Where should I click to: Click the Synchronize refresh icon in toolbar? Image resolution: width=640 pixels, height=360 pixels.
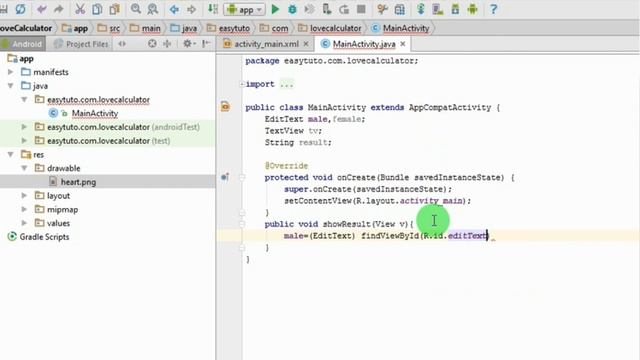point(20,9)
